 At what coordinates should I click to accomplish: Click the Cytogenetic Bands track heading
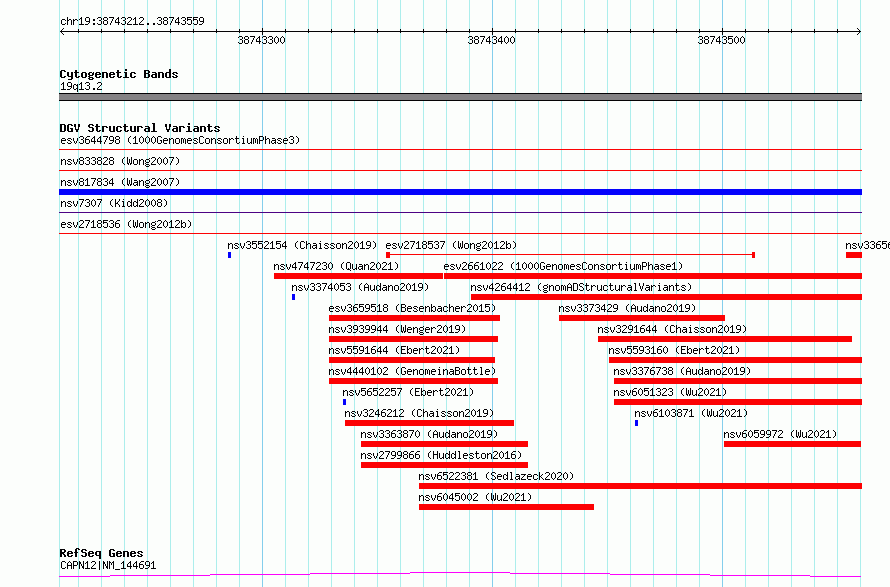pos(119,74)
